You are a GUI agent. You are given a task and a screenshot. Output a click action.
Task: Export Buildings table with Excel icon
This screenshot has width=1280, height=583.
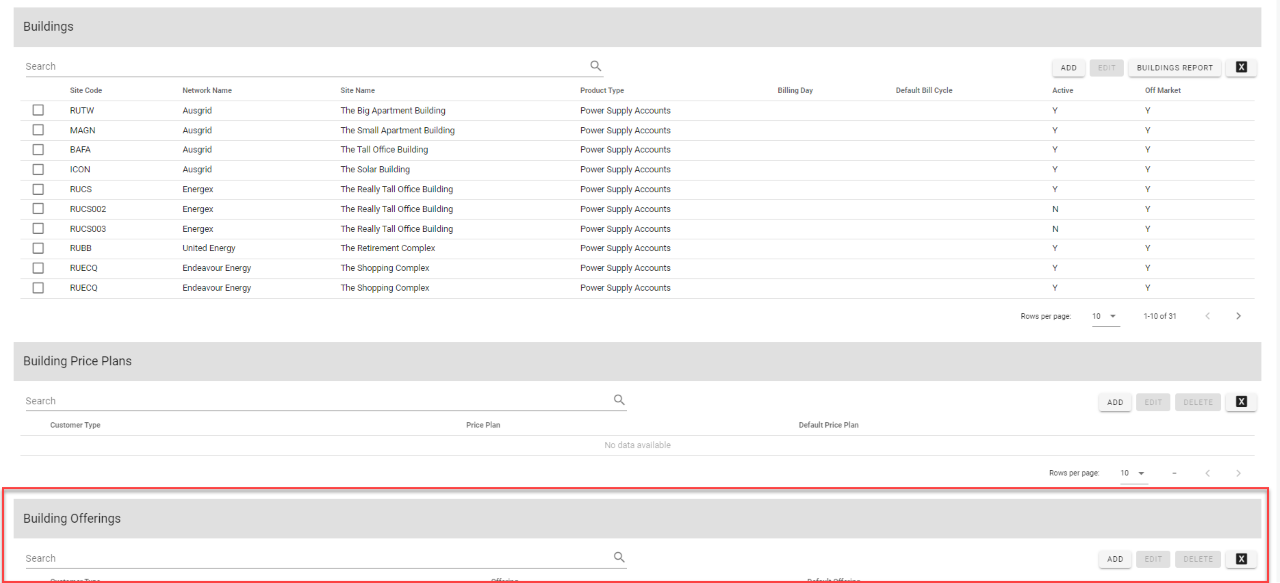1241,68
